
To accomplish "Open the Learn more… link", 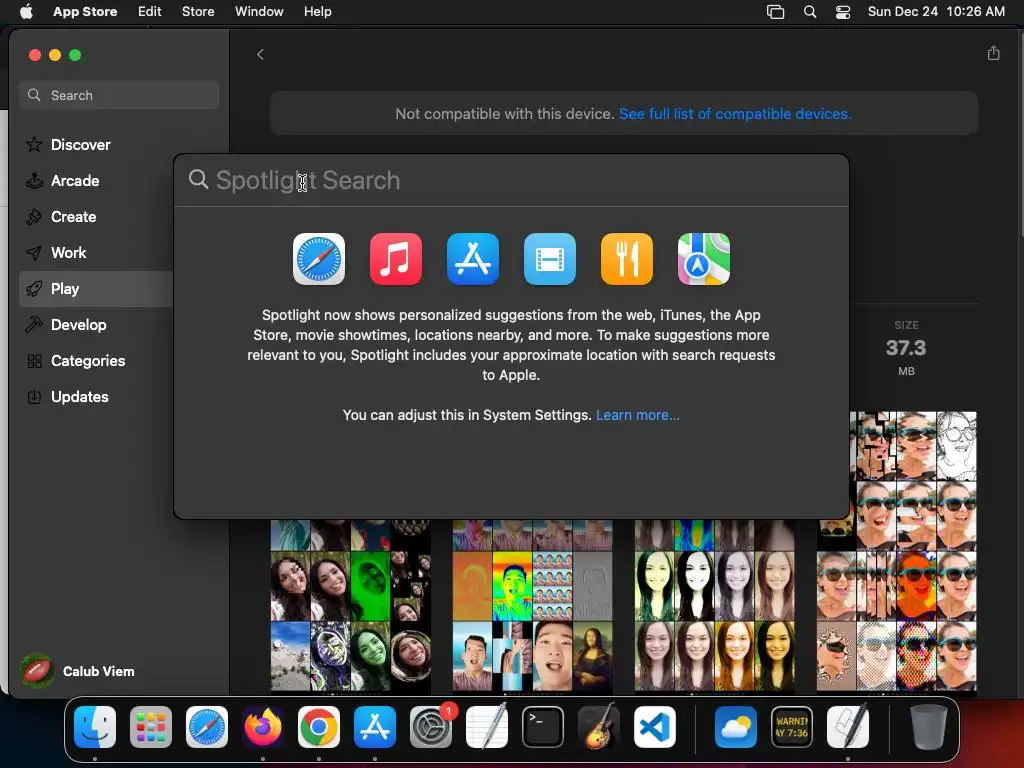I will point(637,415).
